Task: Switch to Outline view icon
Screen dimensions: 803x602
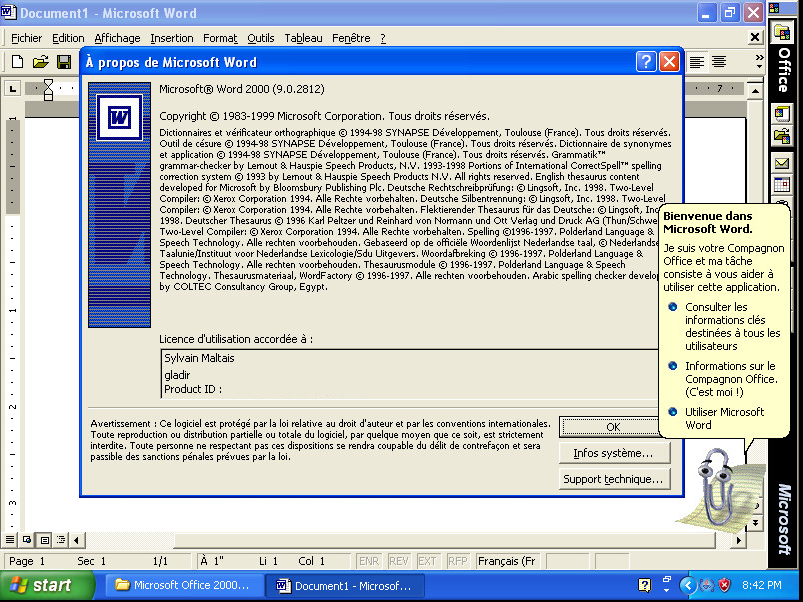Action: pos(61,540)
